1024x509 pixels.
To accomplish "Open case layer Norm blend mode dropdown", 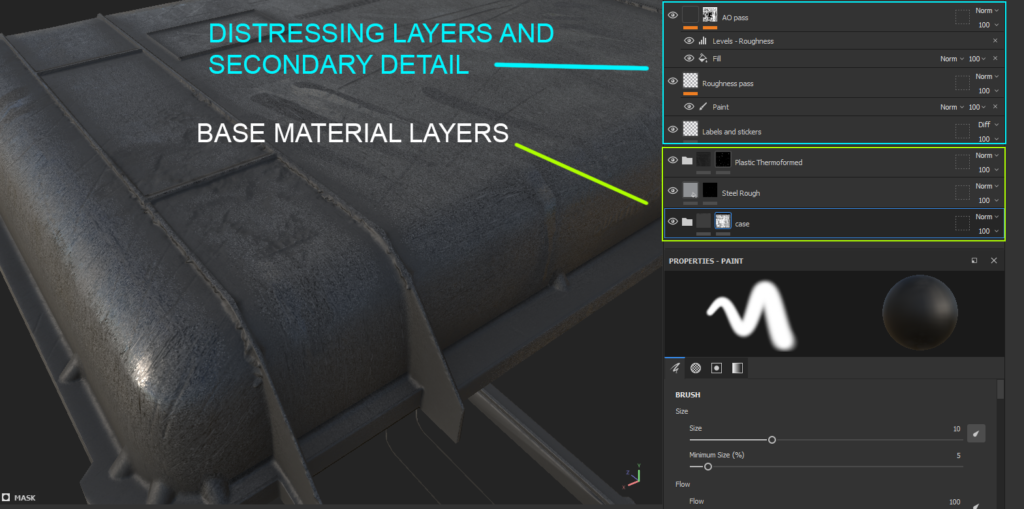I will pyautogui.click(x=987, y=216).
